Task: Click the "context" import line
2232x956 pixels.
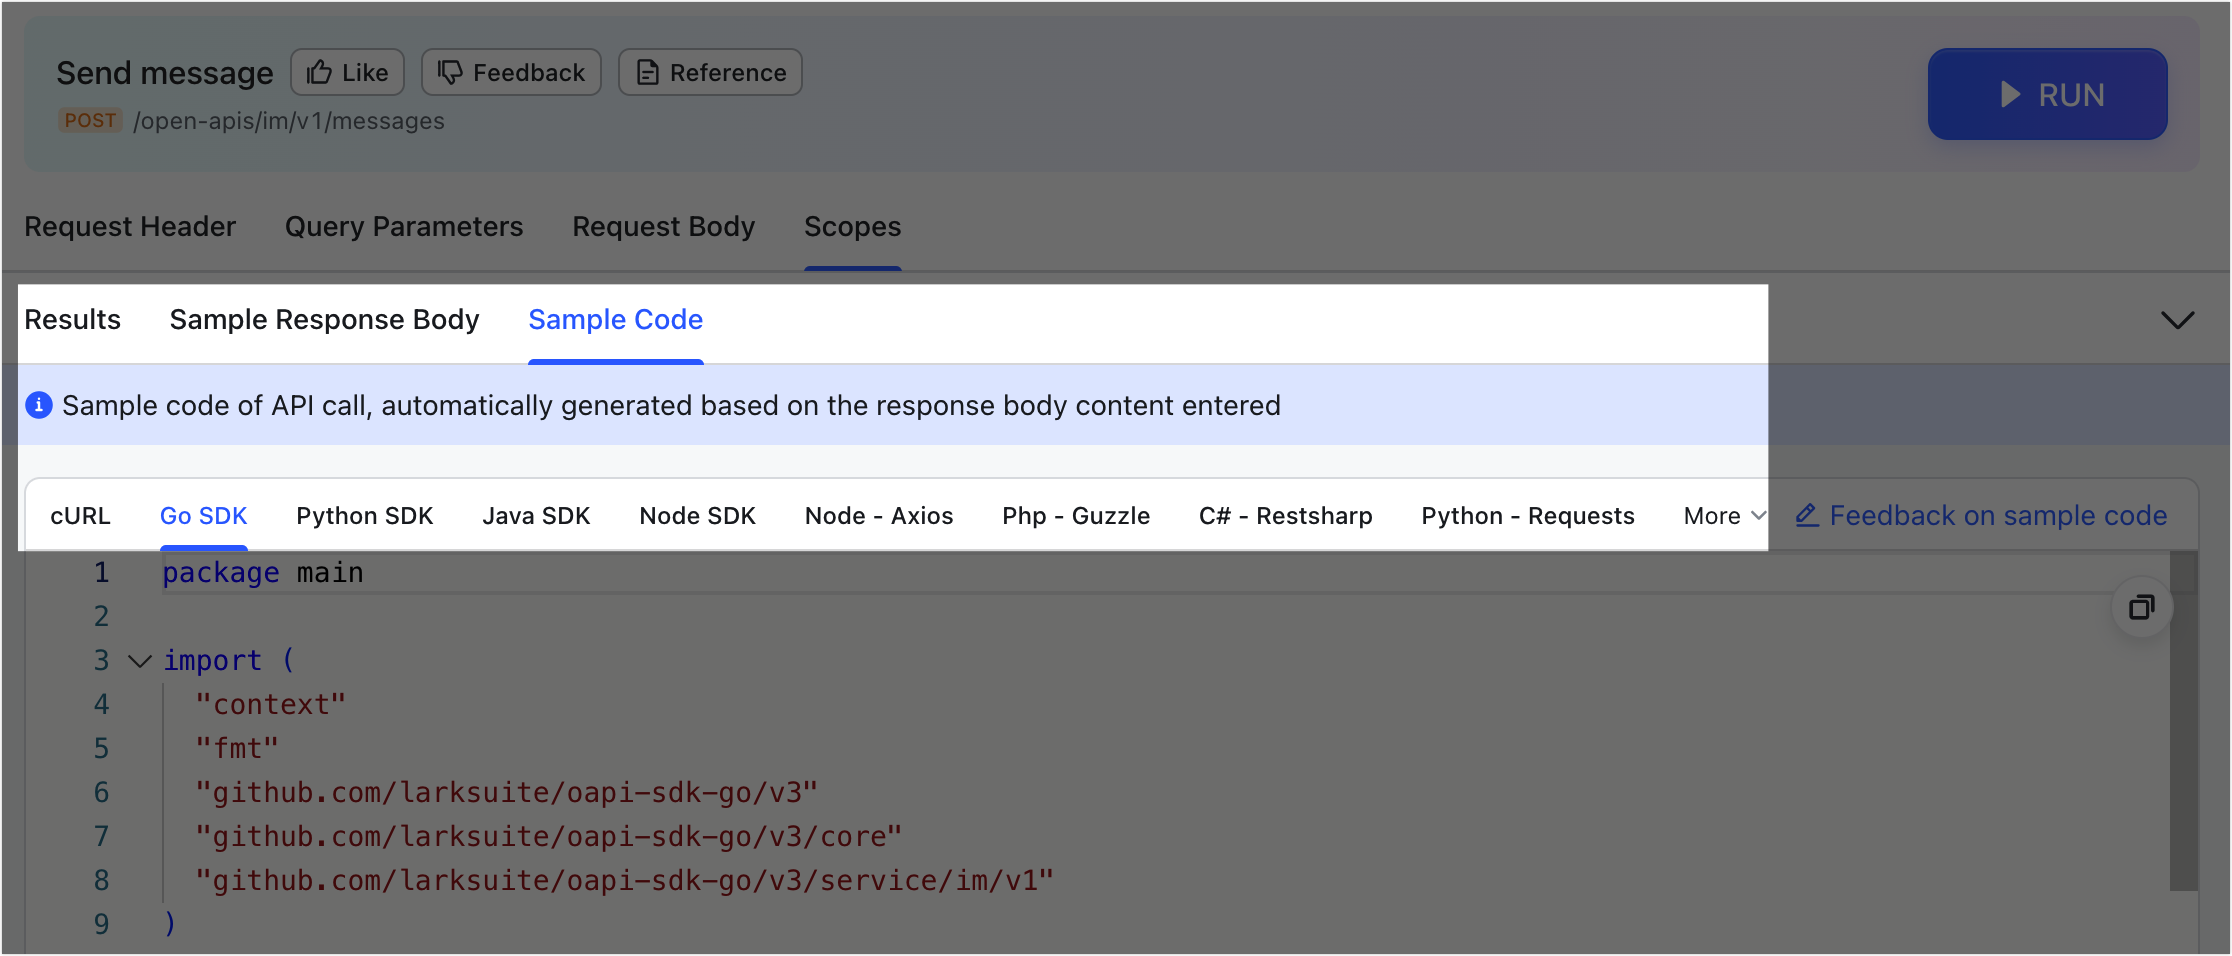Action: pos(270,705)
